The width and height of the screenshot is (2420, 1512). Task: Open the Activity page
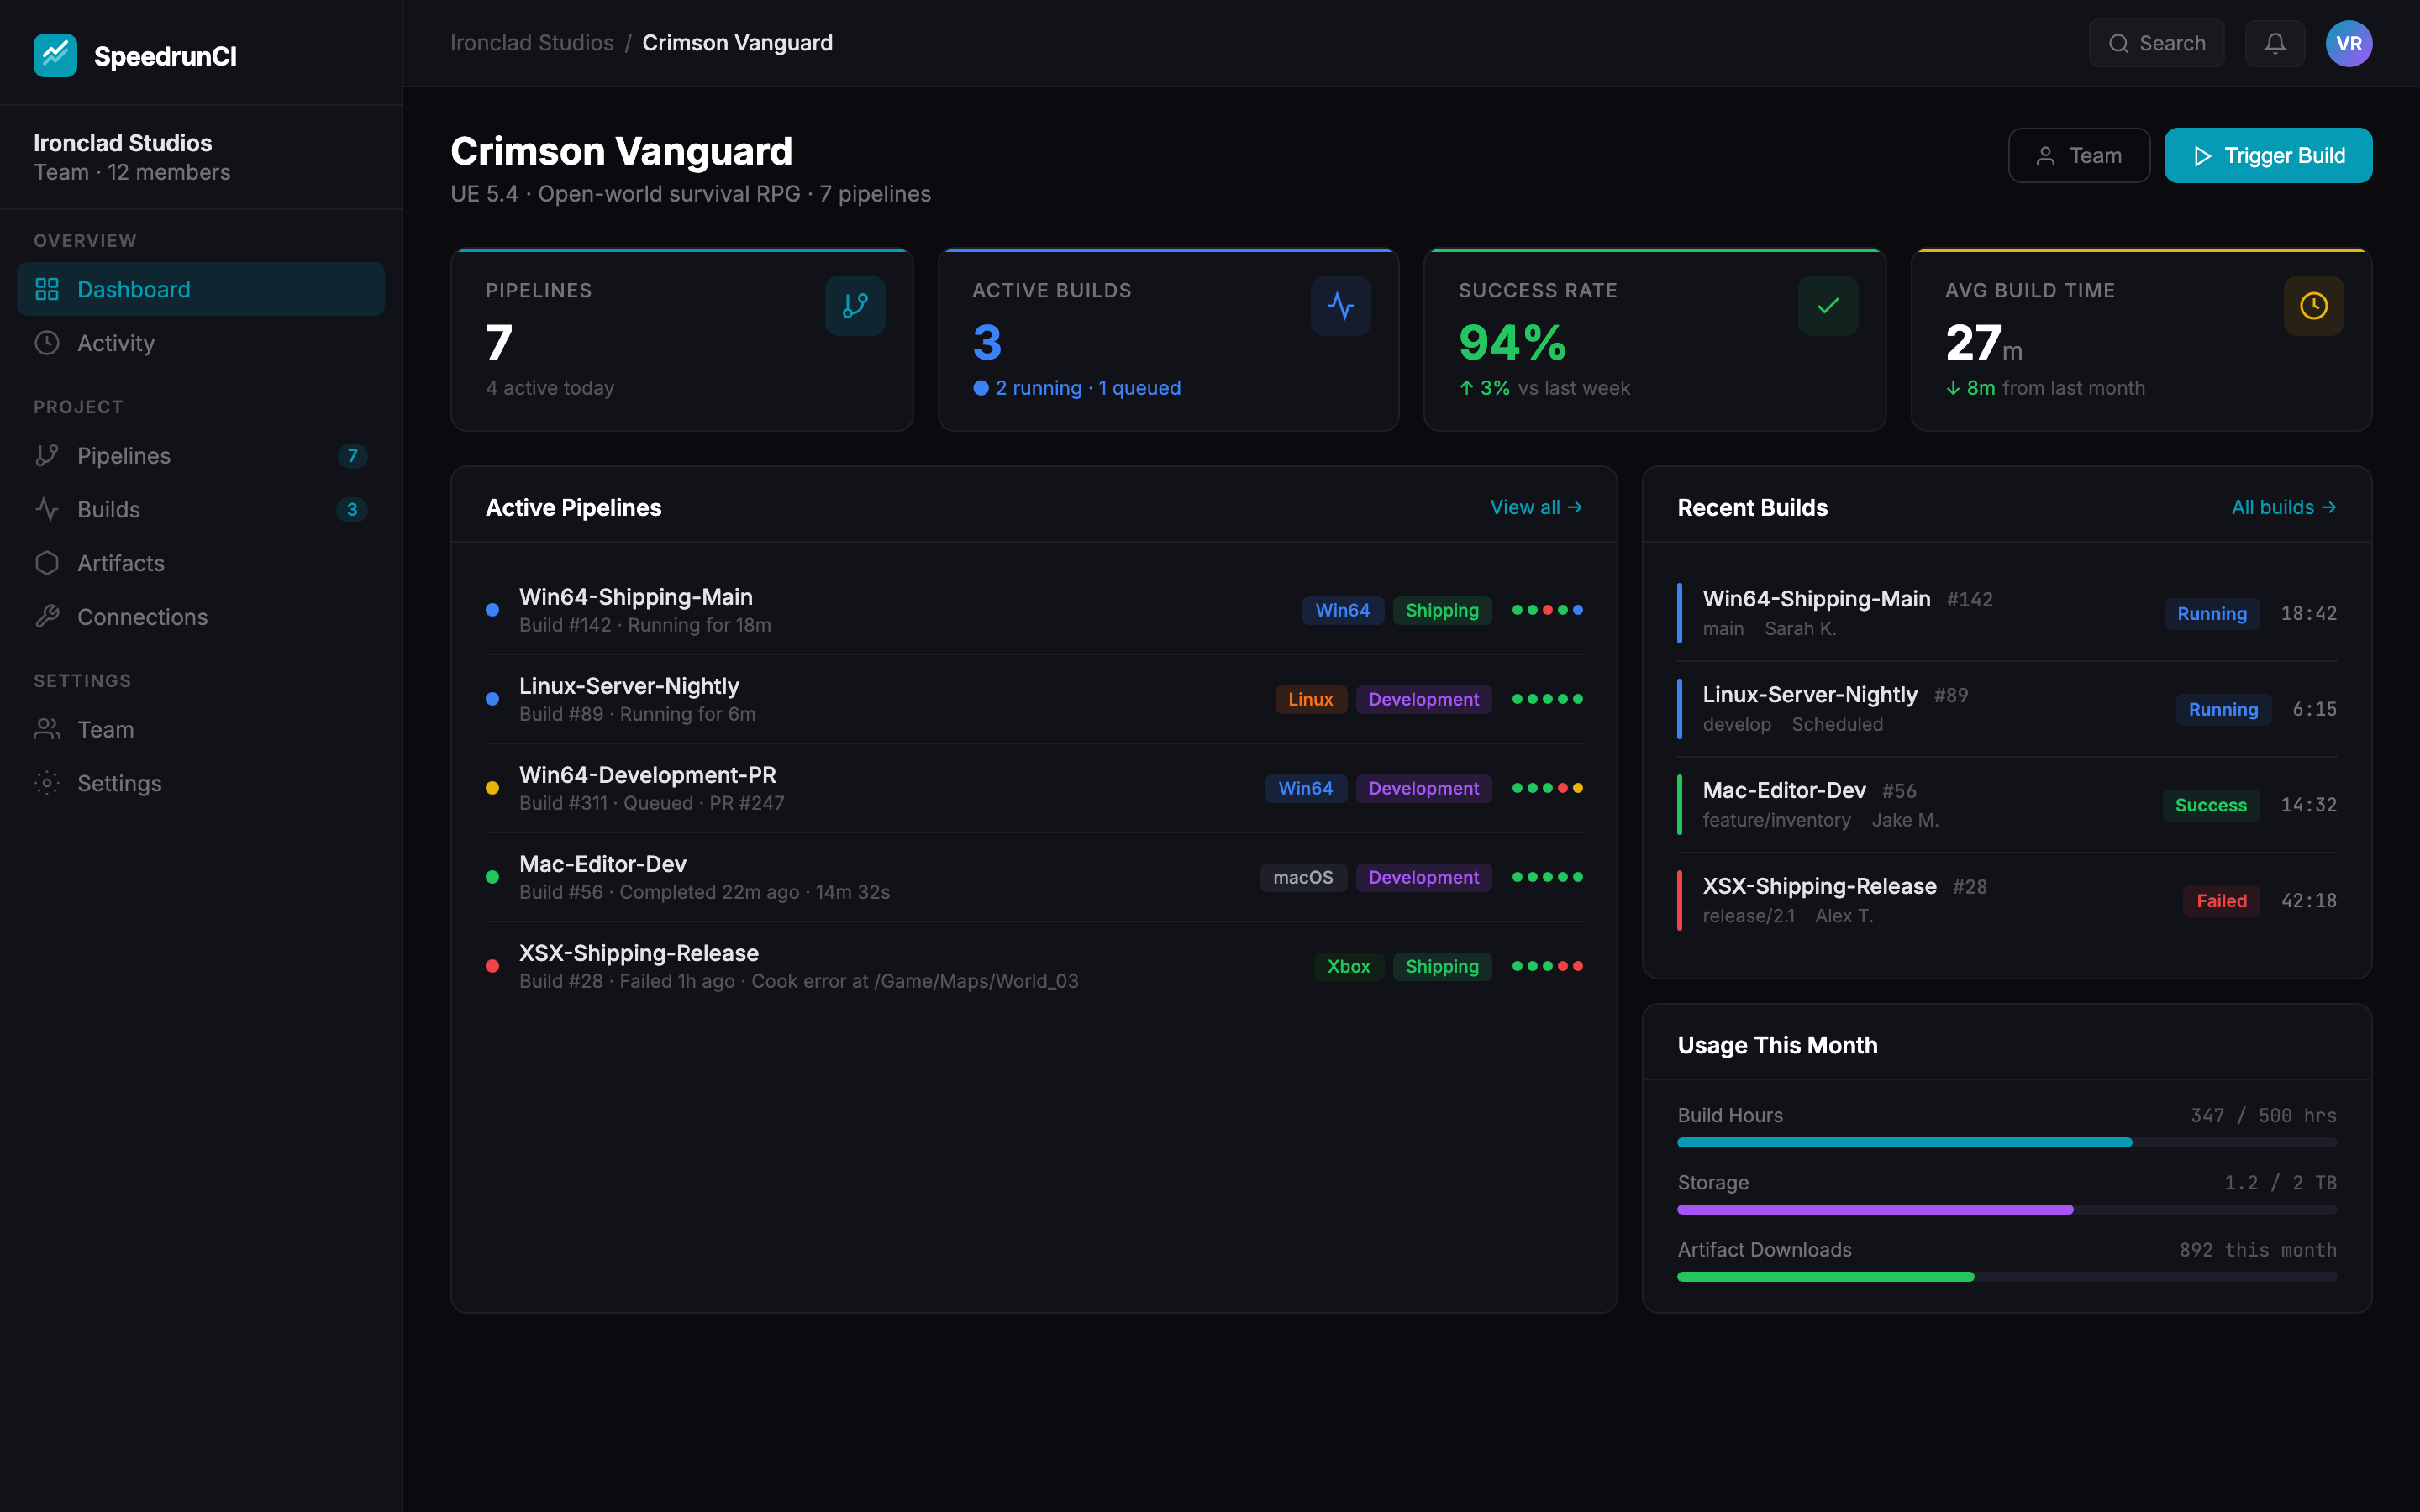(x=200, y=343)
